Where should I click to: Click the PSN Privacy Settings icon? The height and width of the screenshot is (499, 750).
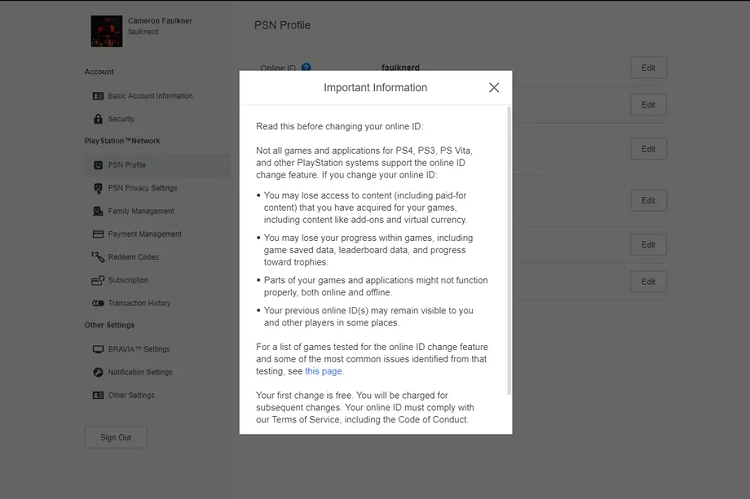click(x=98, y=188)
